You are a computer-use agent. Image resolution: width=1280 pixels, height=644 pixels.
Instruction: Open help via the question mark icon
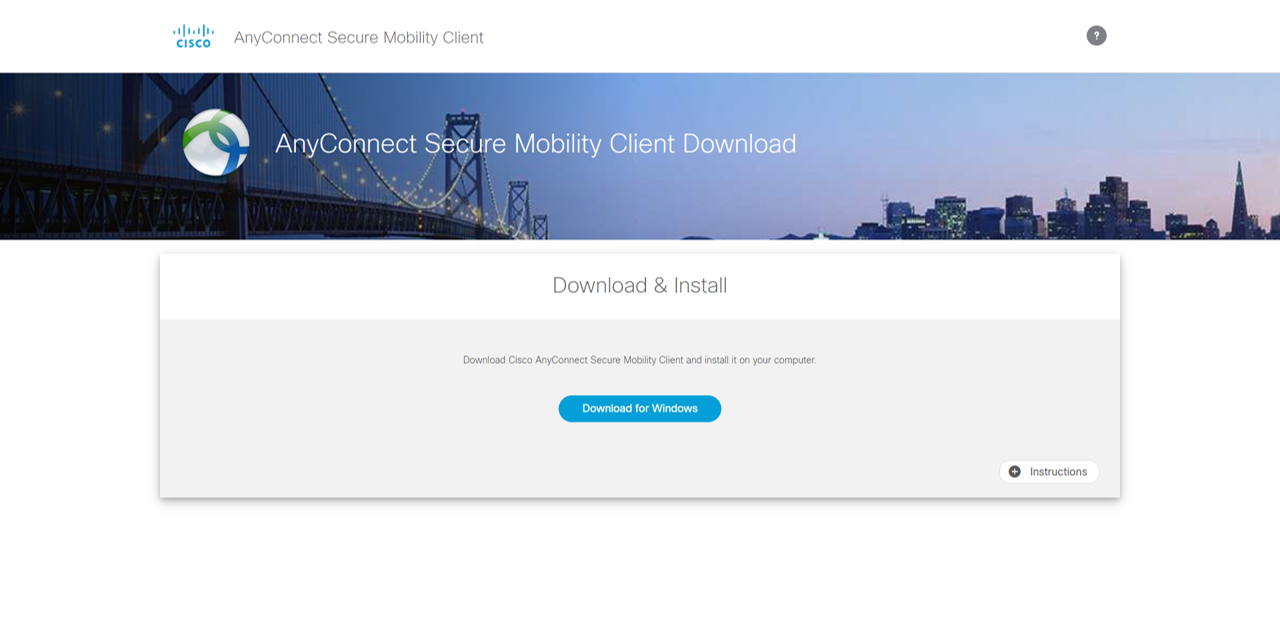tap(1096, 36)
